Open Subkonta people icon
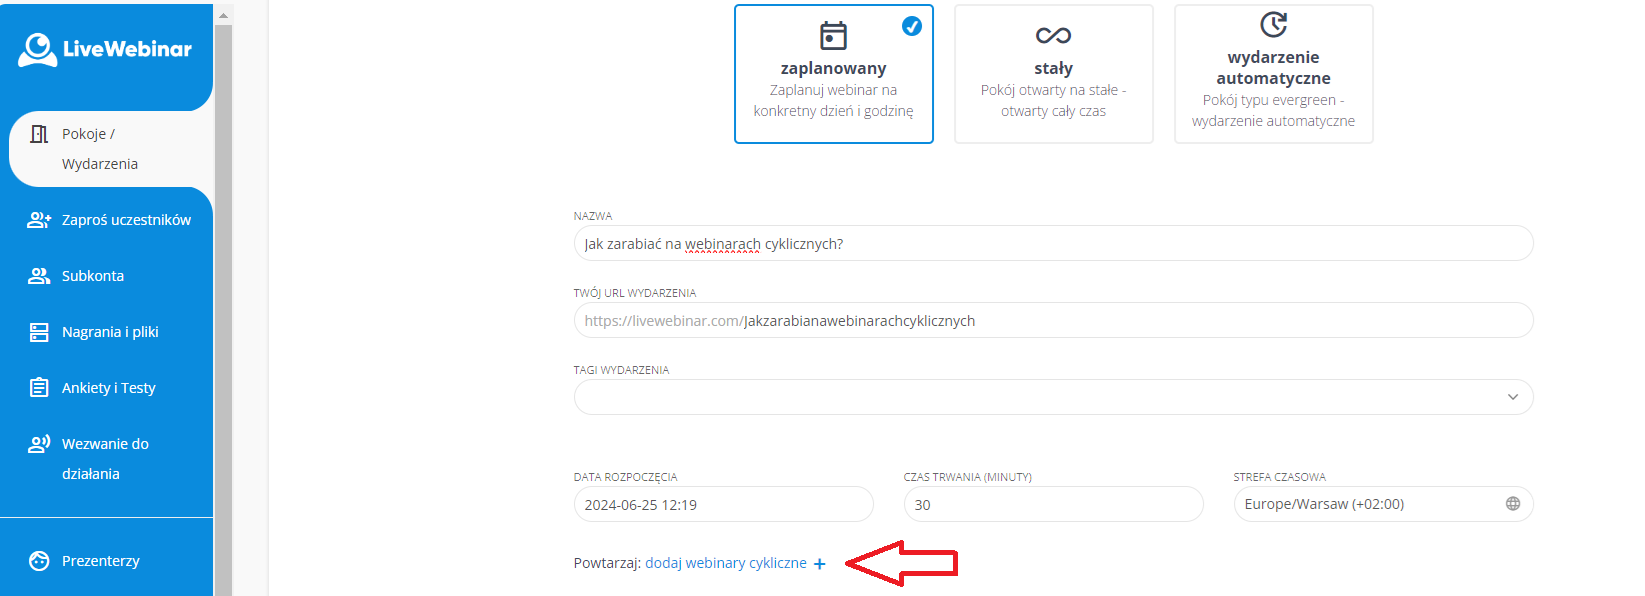The image size is (1645, 596). coord(39,276)
